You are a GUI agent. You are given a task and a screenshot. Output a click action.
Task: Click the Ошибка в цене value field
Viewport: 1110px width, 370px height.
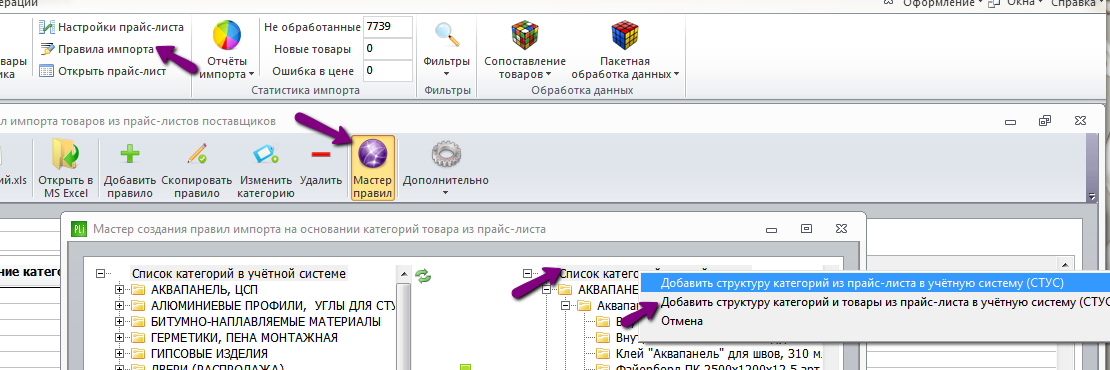pyautogui.click(x=387, y=71)
